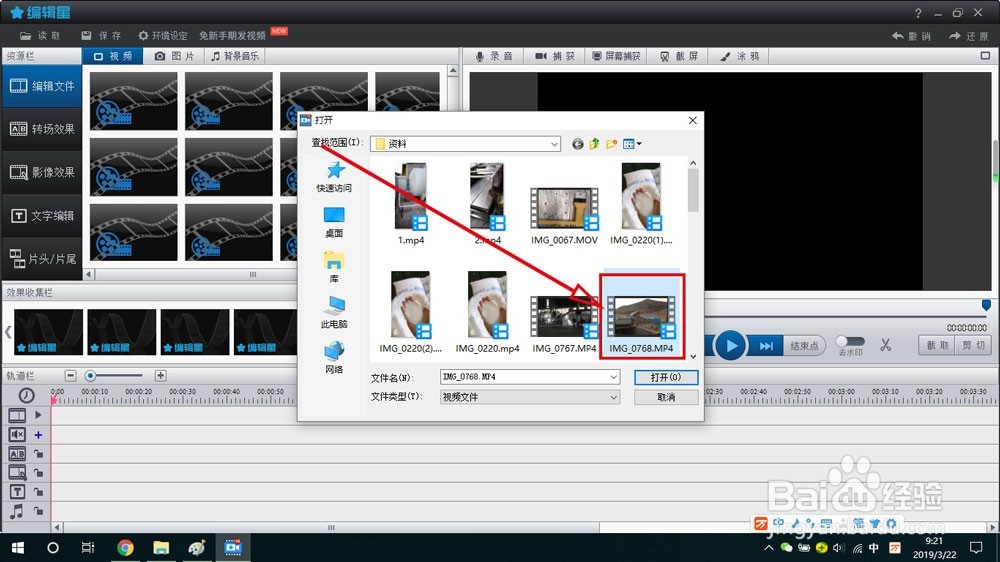Click the 屏幕捕获 screen capture tool

(x=616, y=56)
